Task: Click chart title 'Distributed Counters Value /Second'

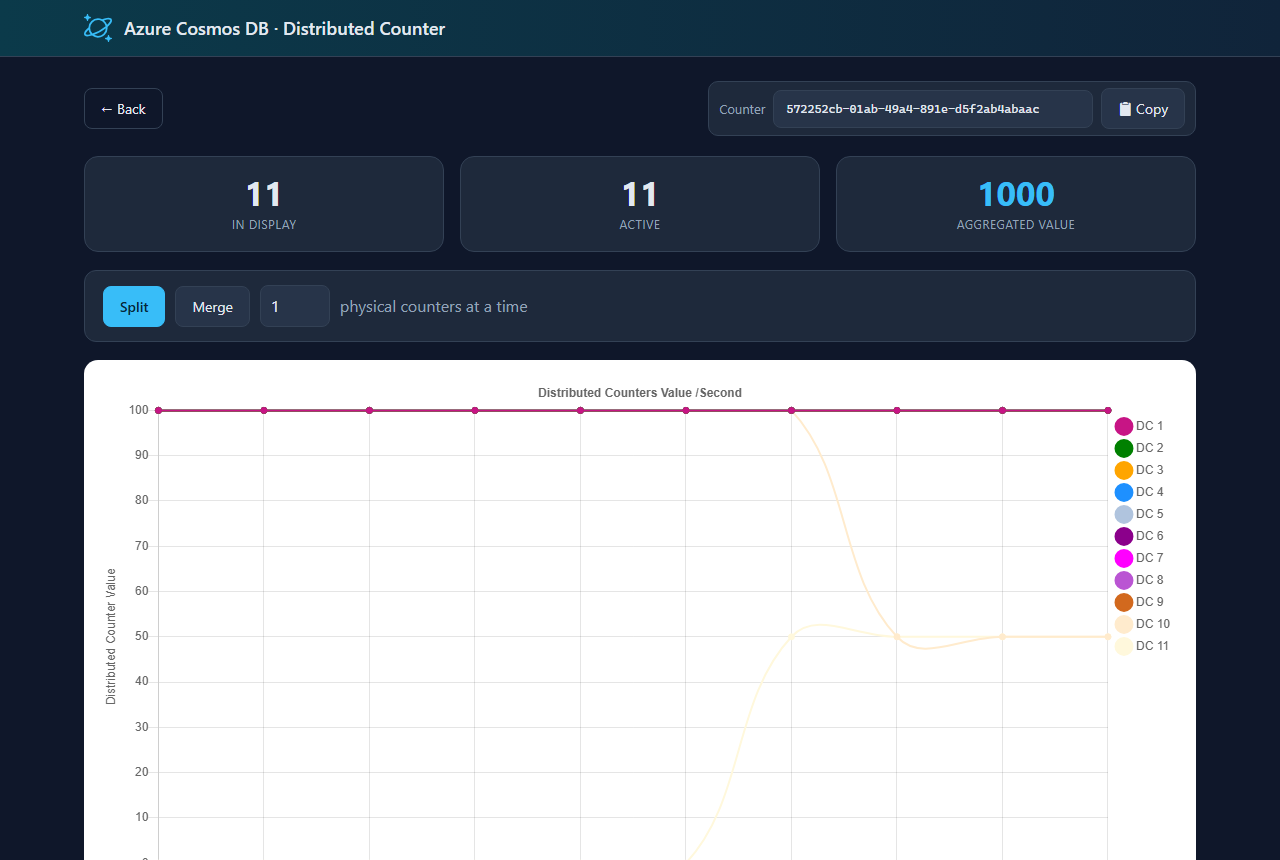Action: pos(640,393)
